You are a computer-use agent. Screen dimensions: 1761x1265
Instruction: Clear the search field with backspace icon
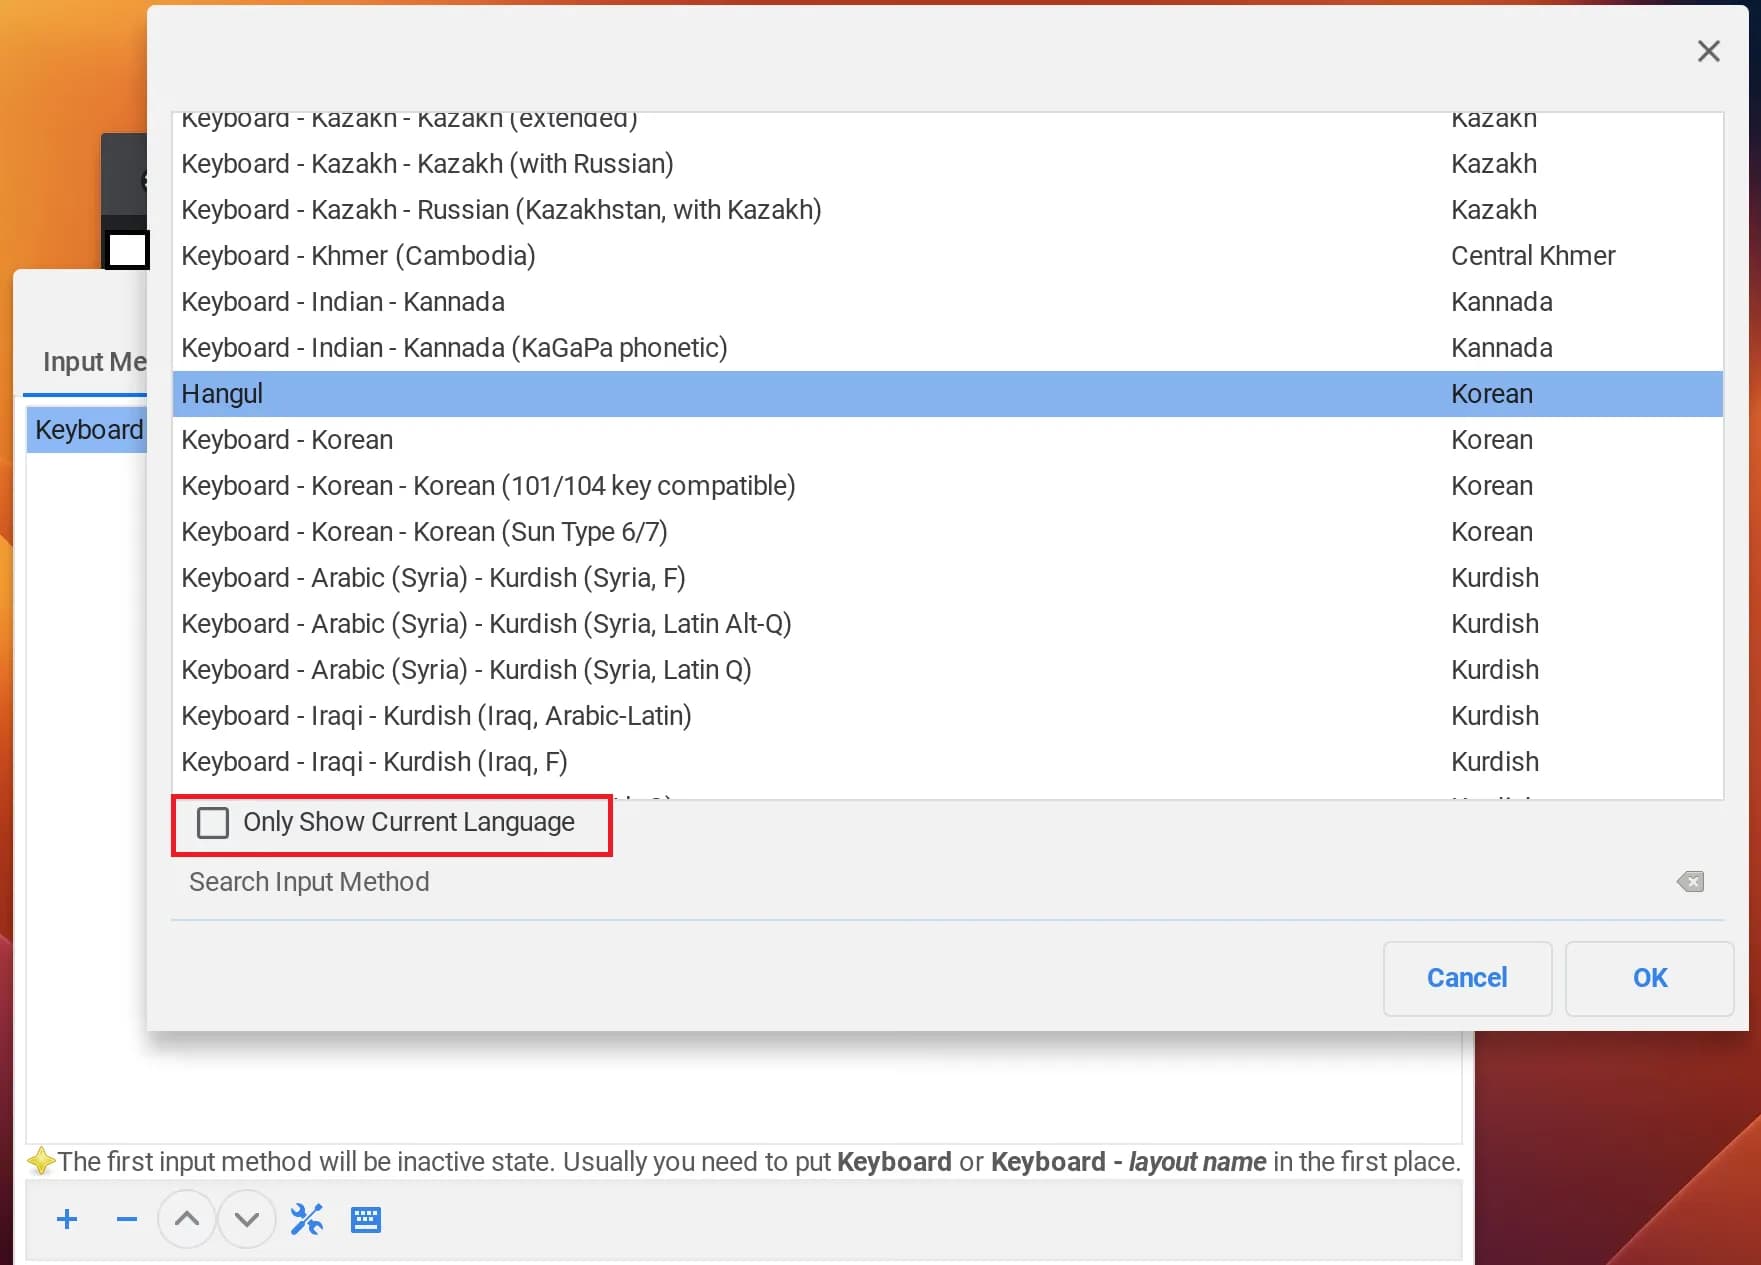pos(1689,881)
